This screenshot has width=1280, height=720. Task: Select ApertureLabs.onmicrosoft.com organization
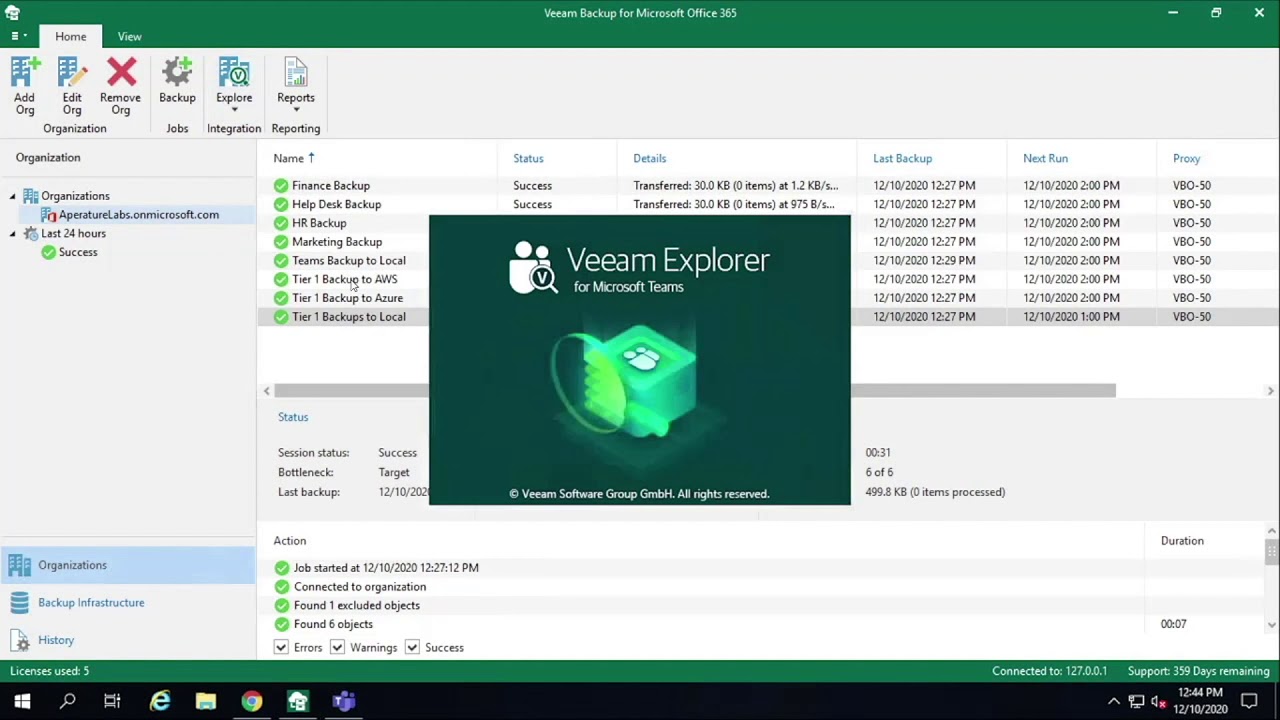[138, 215]
